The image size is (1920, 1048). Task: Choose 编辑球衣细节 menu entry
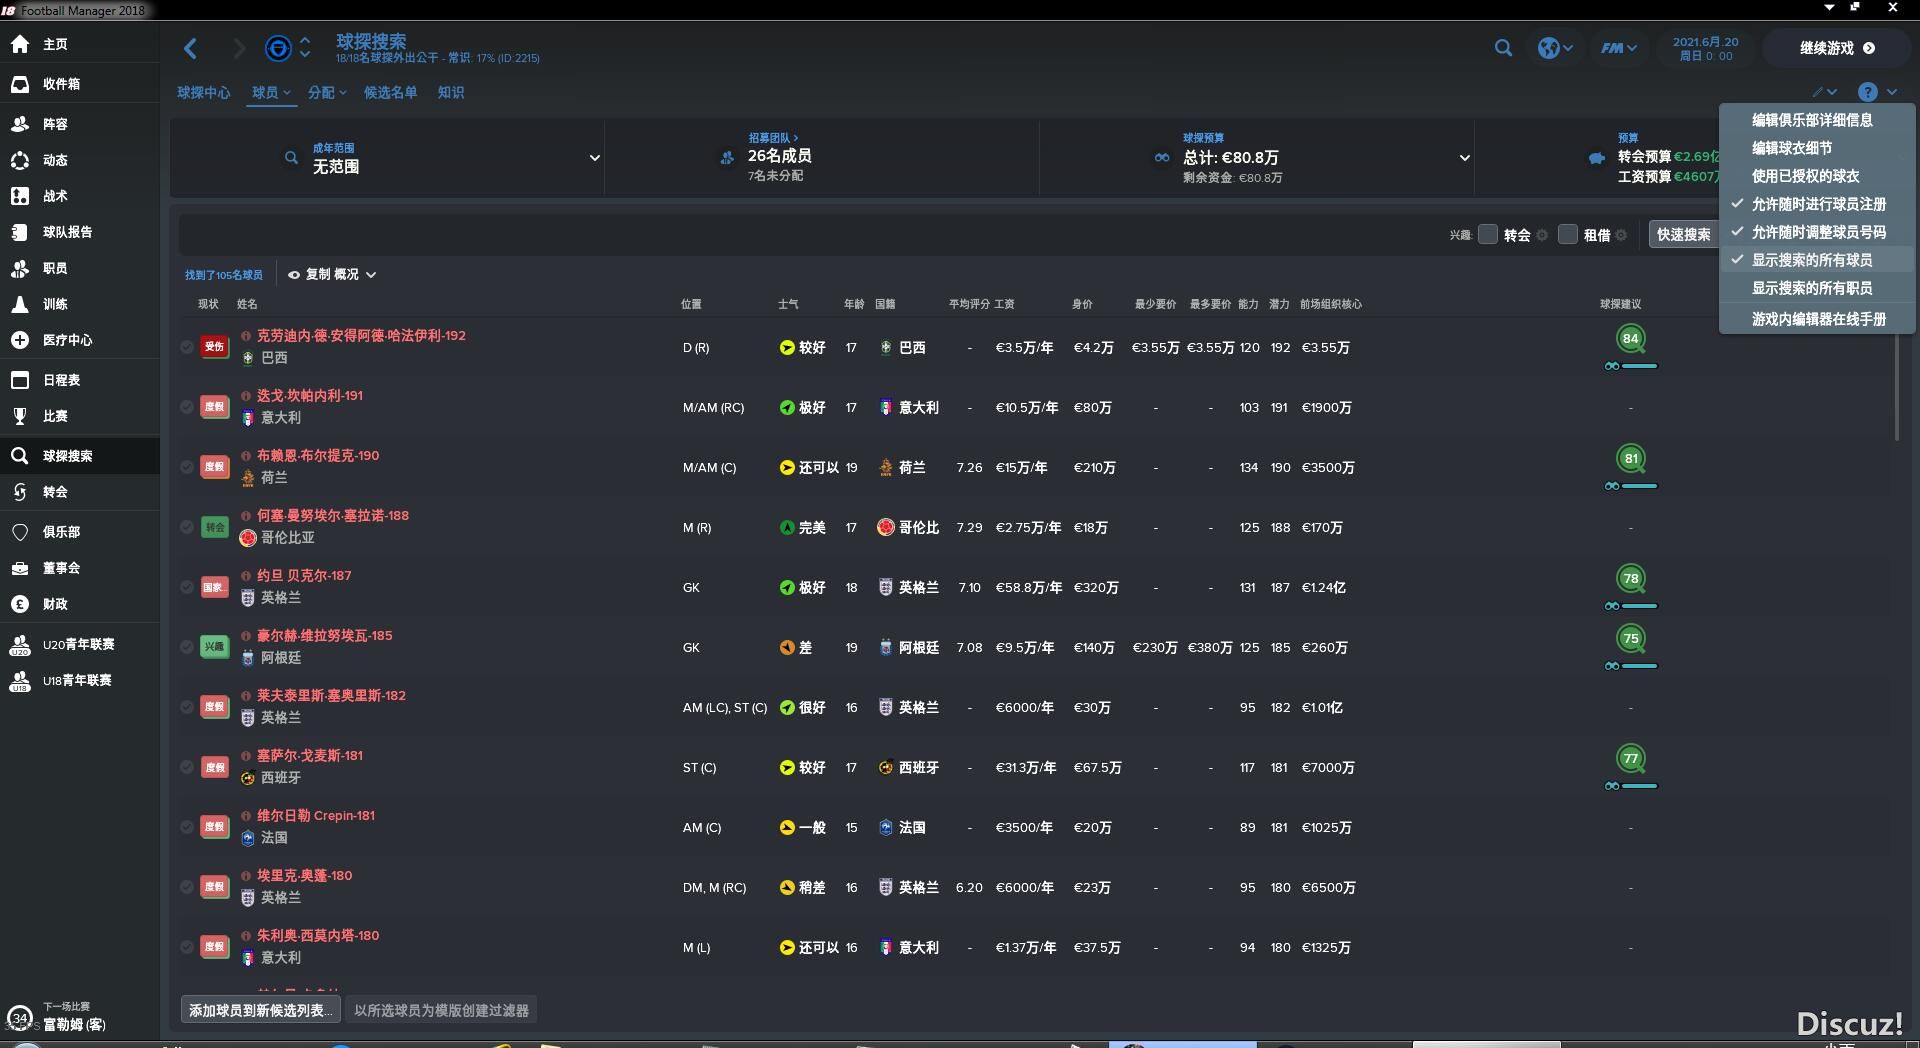[x=1817, y=148]
